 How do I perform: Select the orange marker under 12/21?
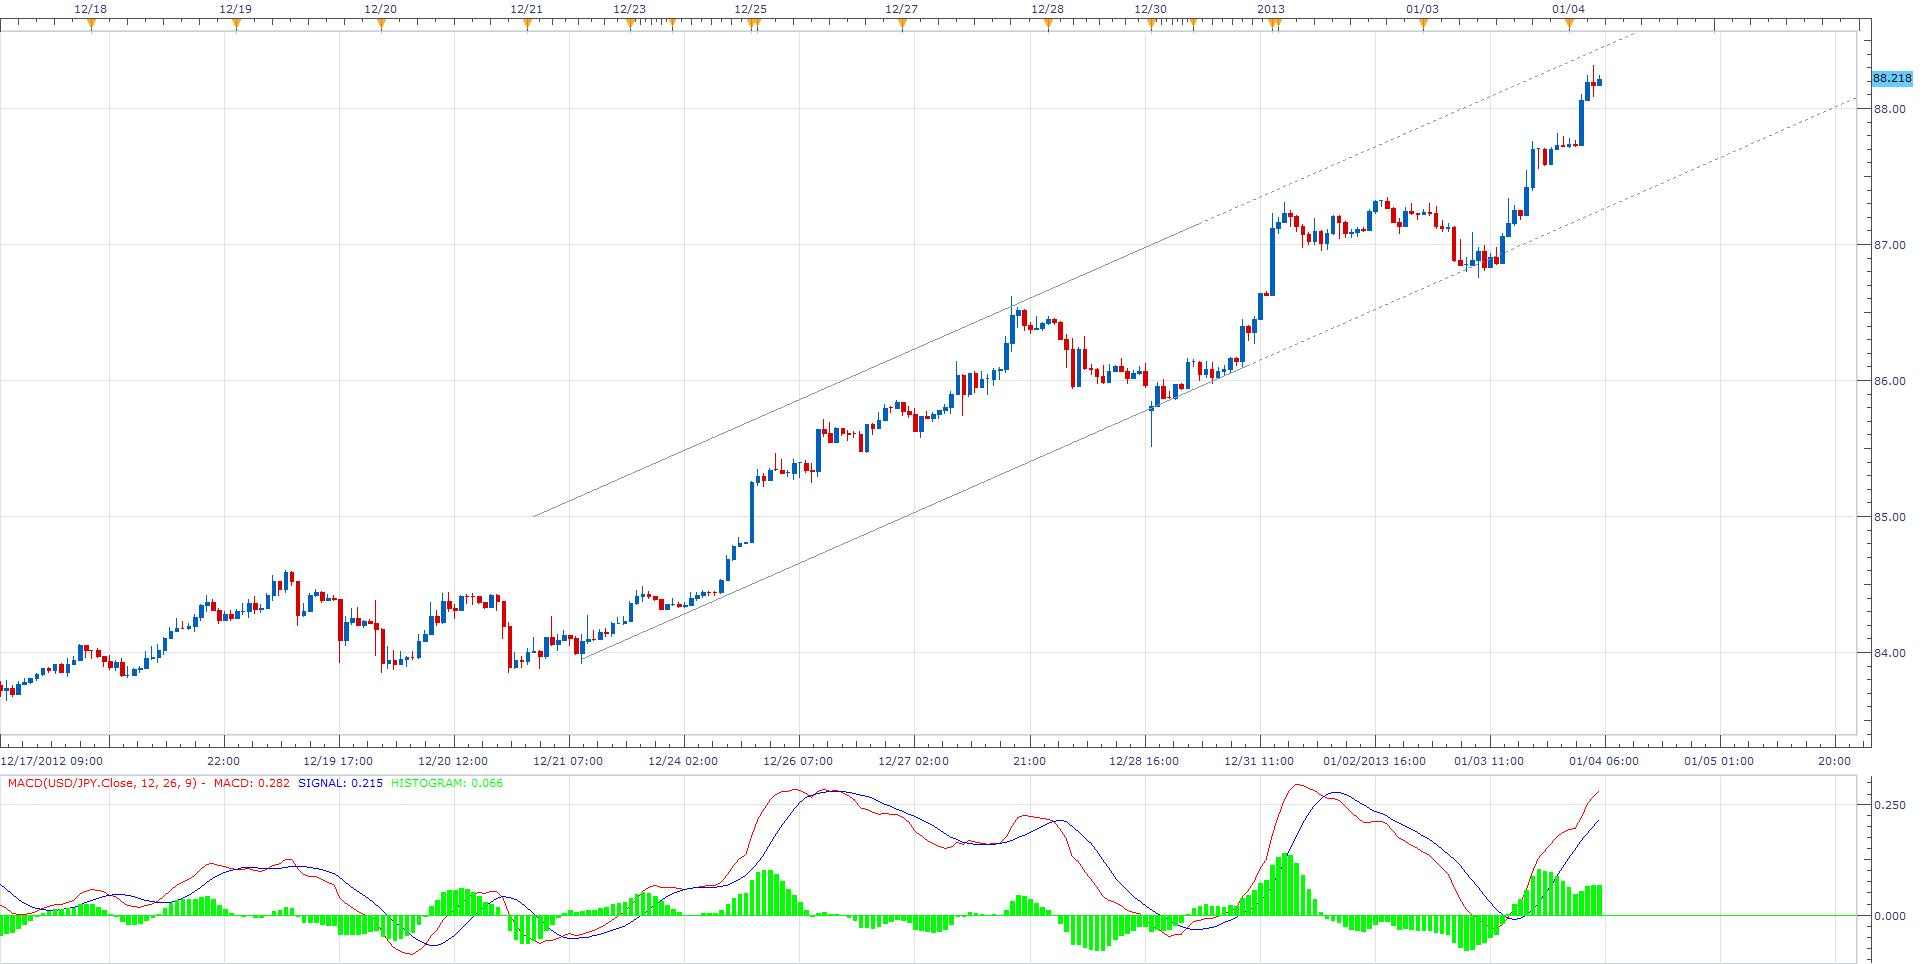tap(527, 25)
